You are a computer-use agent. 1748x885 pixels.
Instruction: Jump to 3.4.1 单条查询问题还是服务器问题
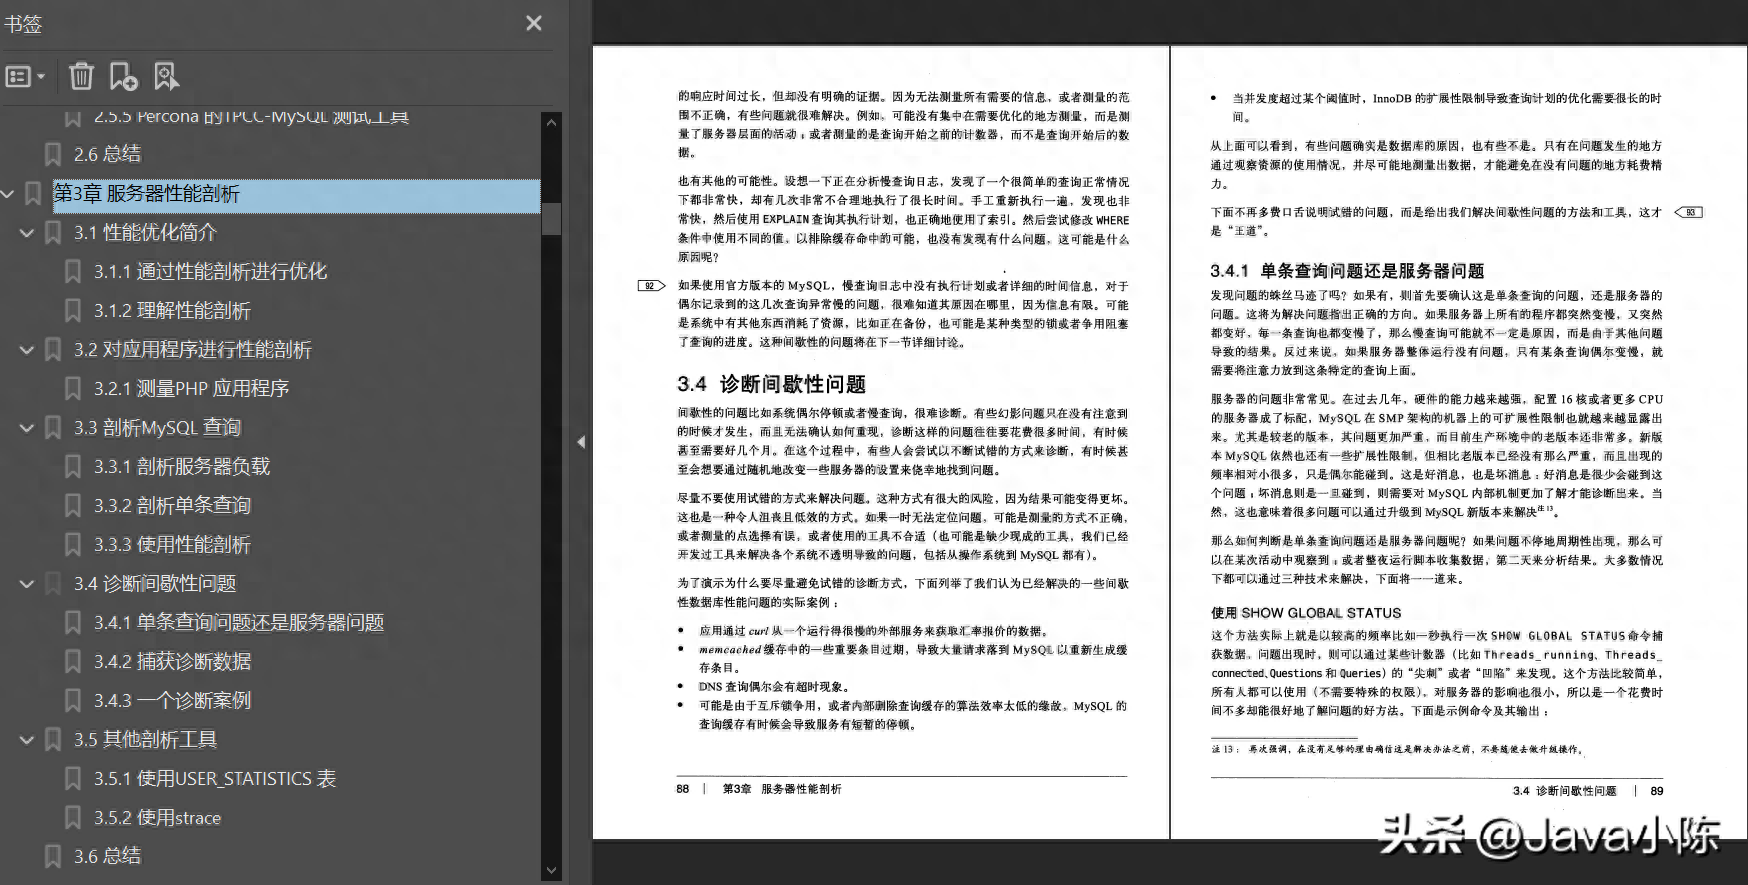[x=239, y=622]
